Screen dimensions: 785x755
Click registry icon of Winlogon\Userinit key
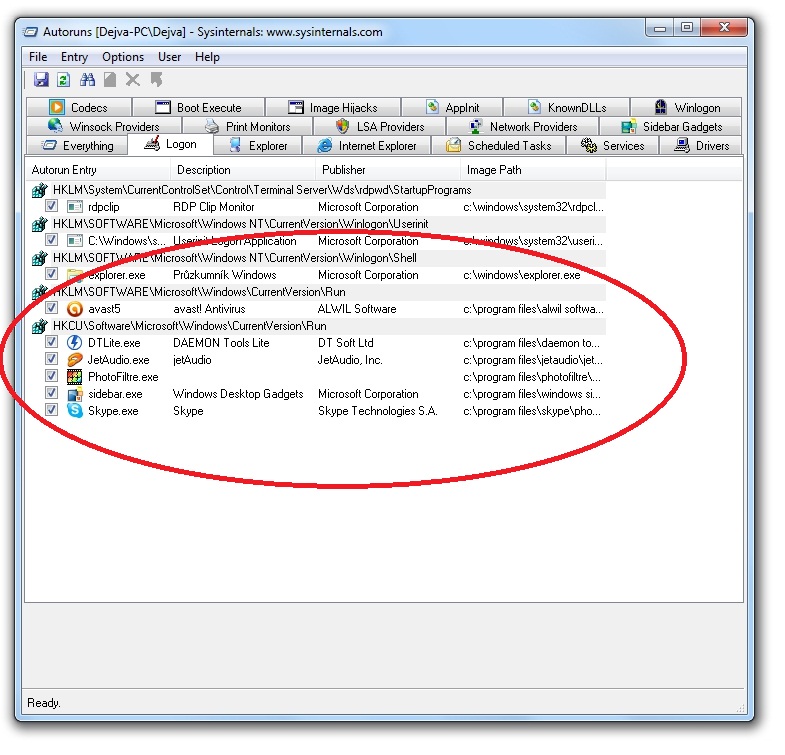click(40, 225)
